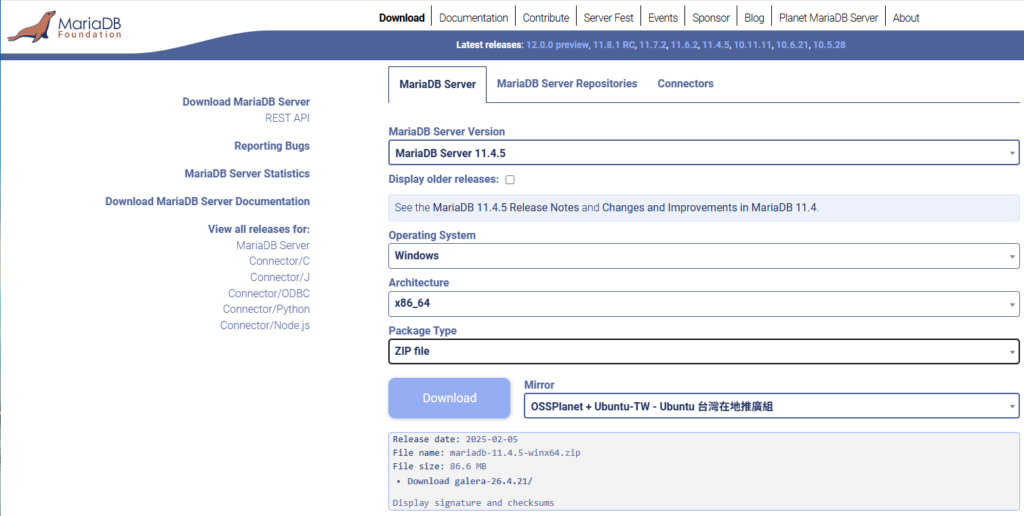Click Download MariaDB Server sidebar link
This screenshot has height=516, width=1024.
[246, 102]
